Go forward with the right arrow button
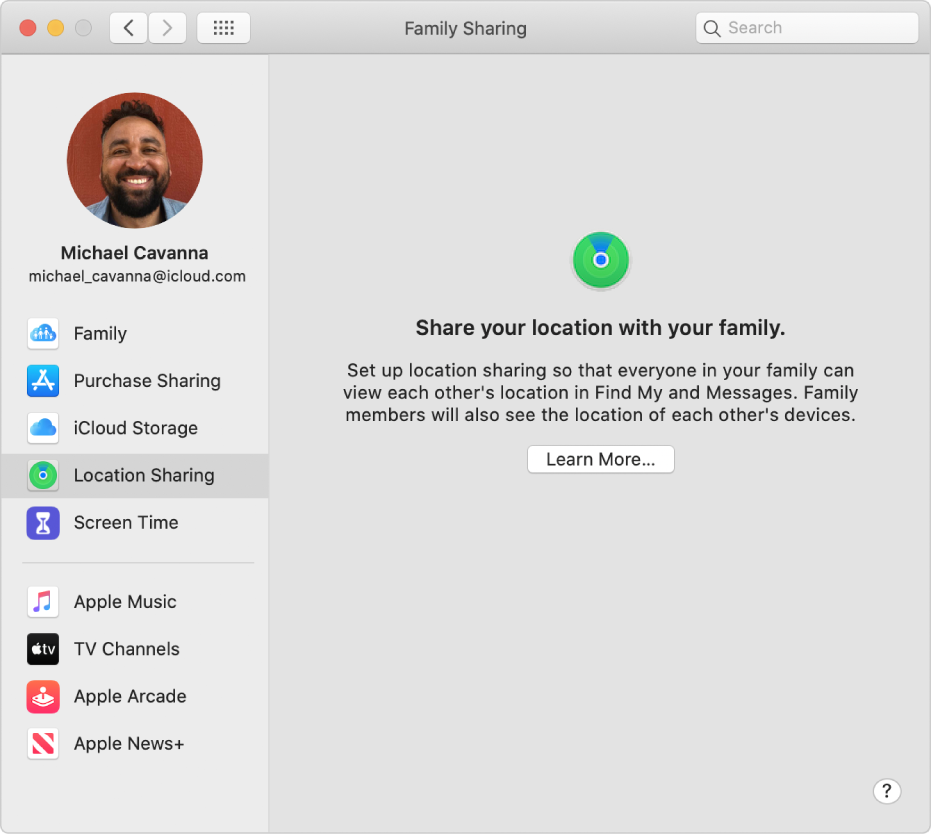Viewport: 931px width, 835px height. (x=167, y=28)
